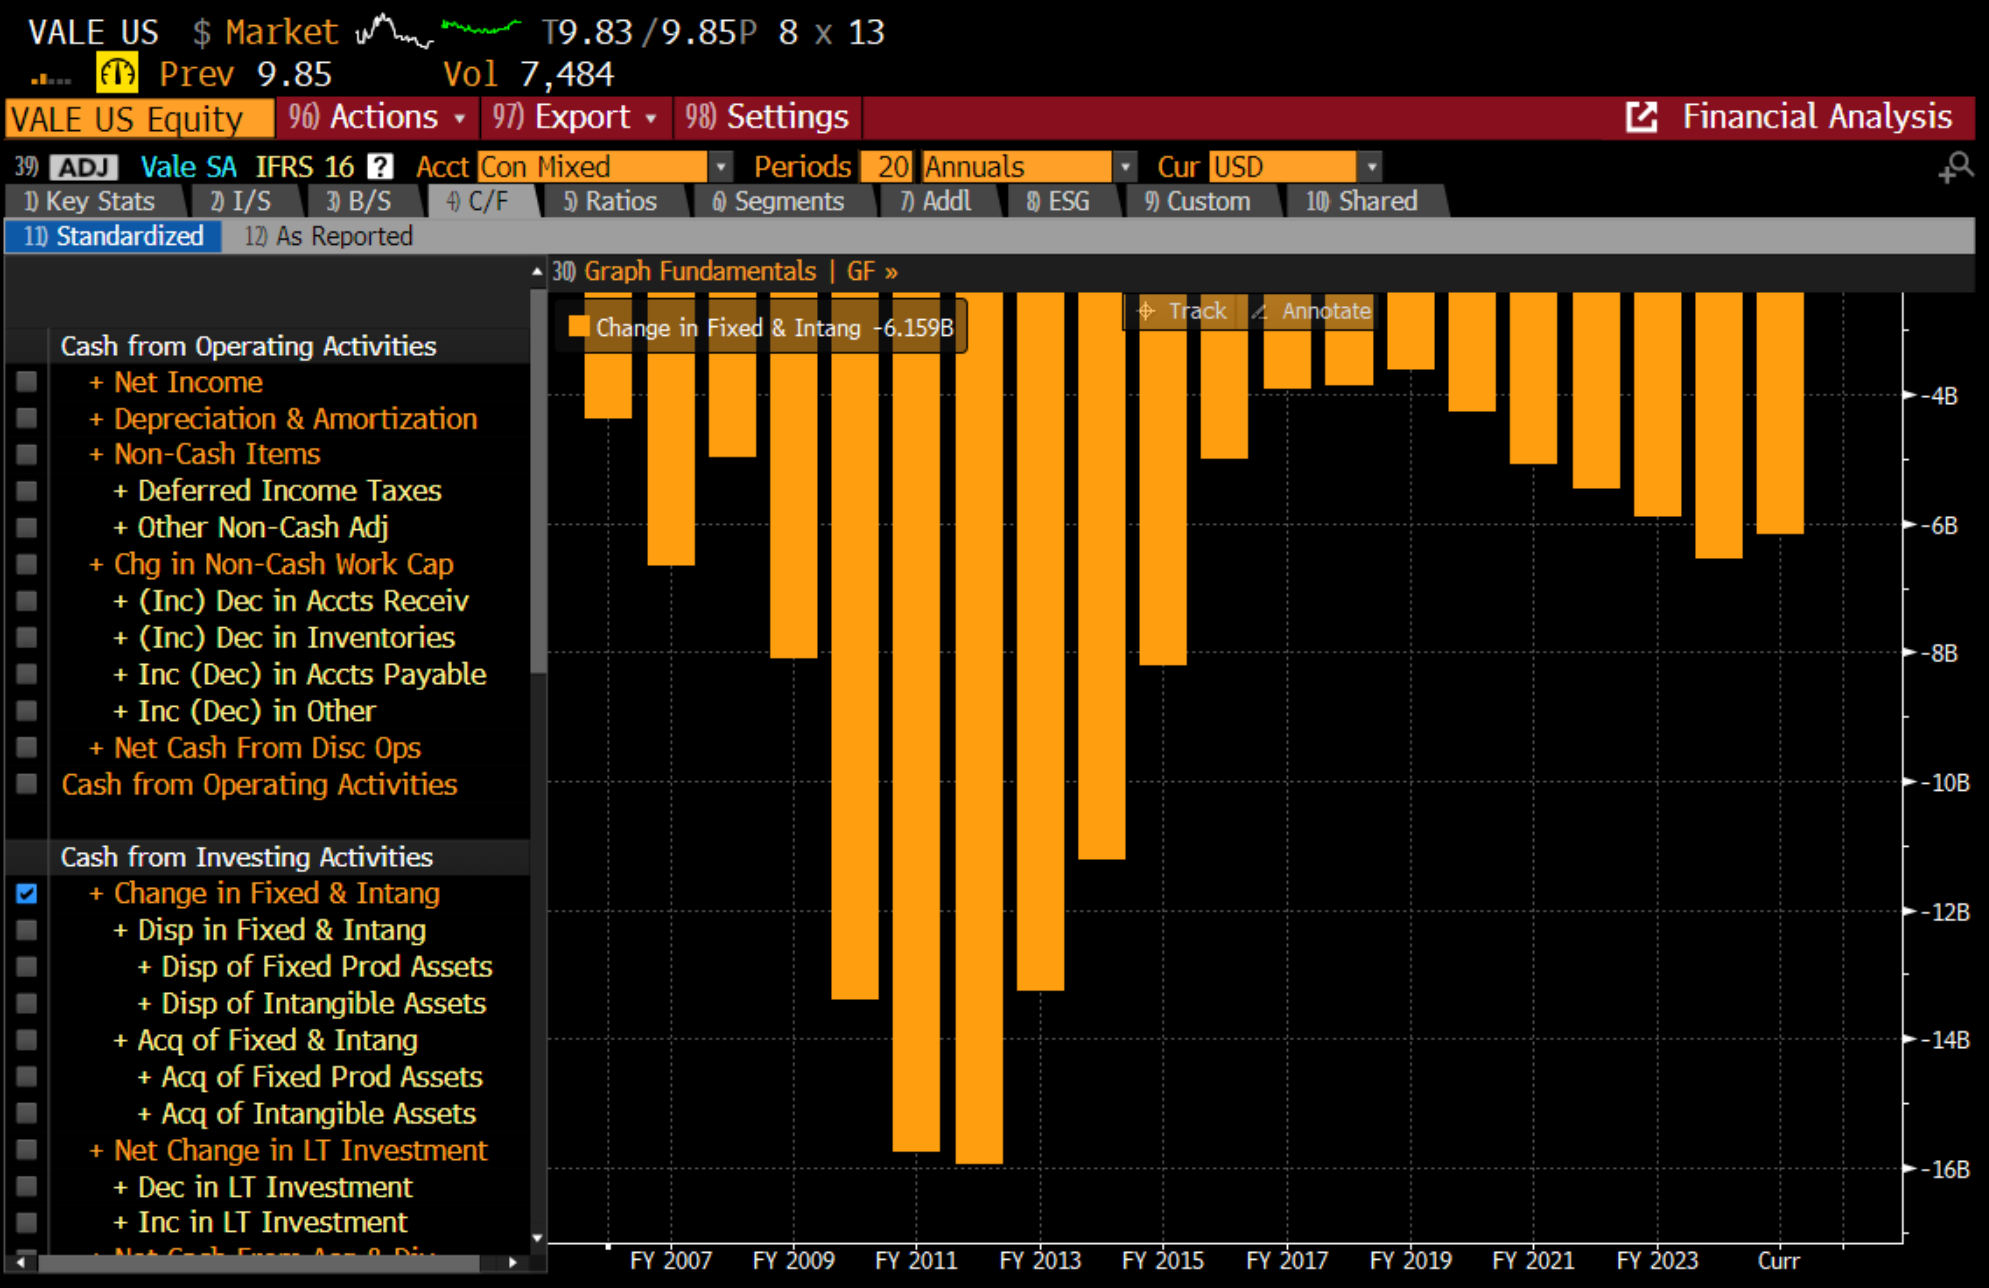Open the USD currency dropdown

1371,166
